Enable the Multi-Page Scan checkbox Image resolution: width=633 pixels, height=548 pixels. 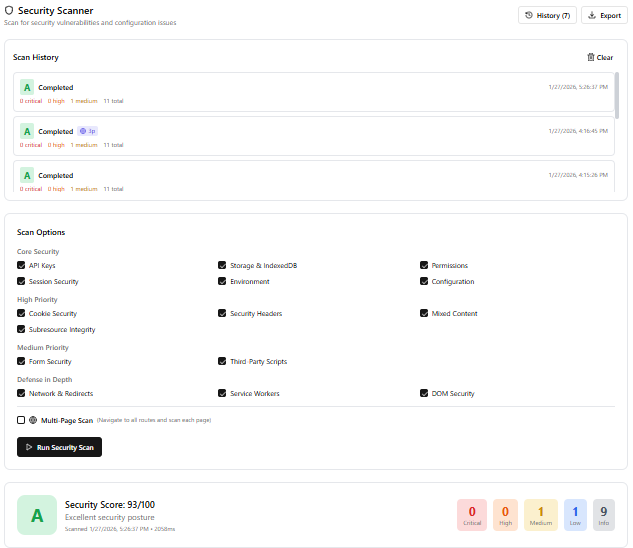[x=21, y=420]
